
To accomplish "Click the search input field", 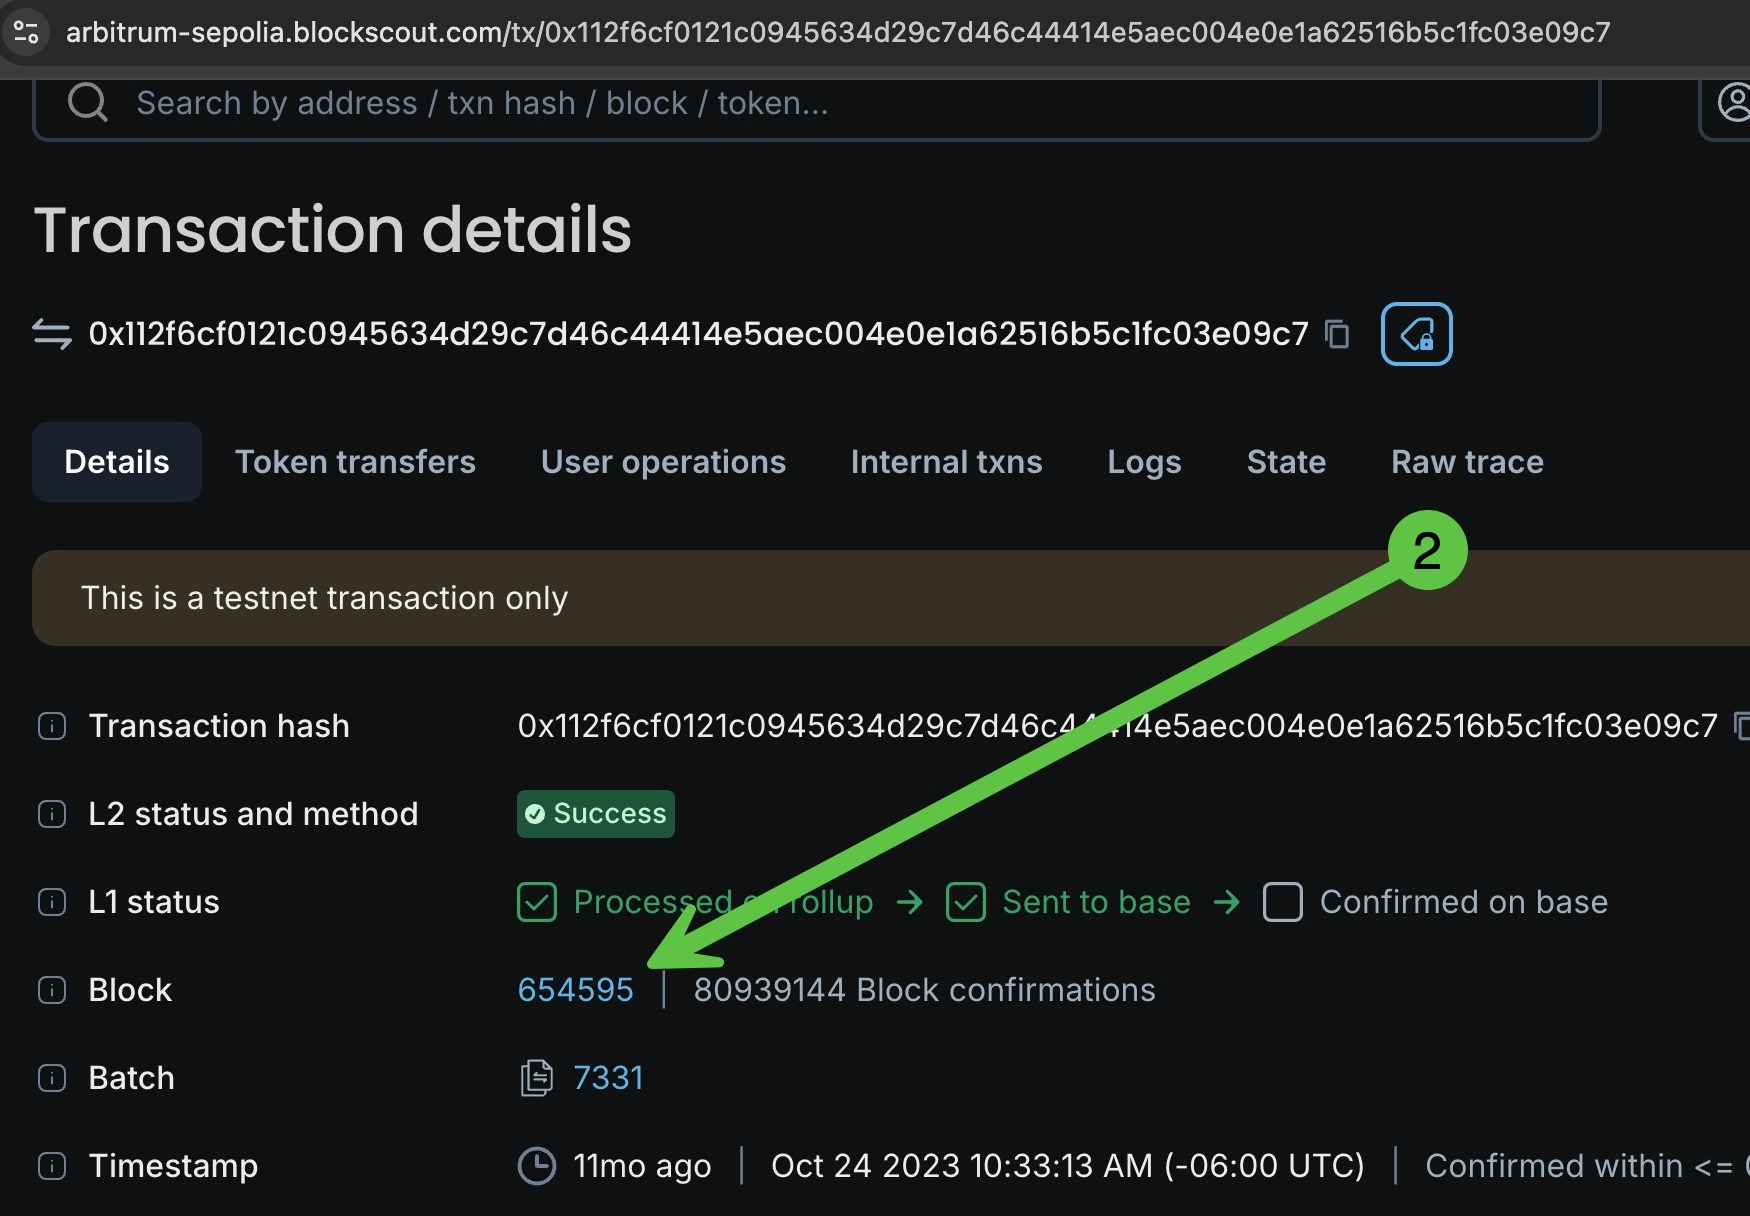I will tap(700, 102).
